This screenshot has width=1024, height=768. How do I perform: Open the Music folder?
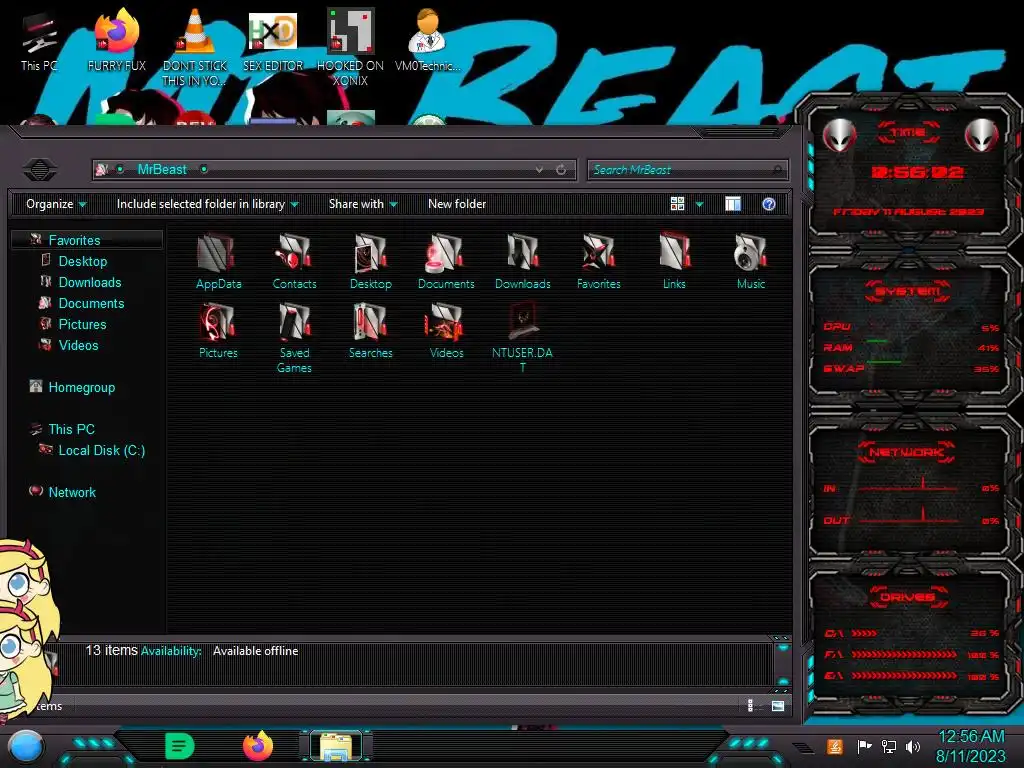tap(750, 261)
